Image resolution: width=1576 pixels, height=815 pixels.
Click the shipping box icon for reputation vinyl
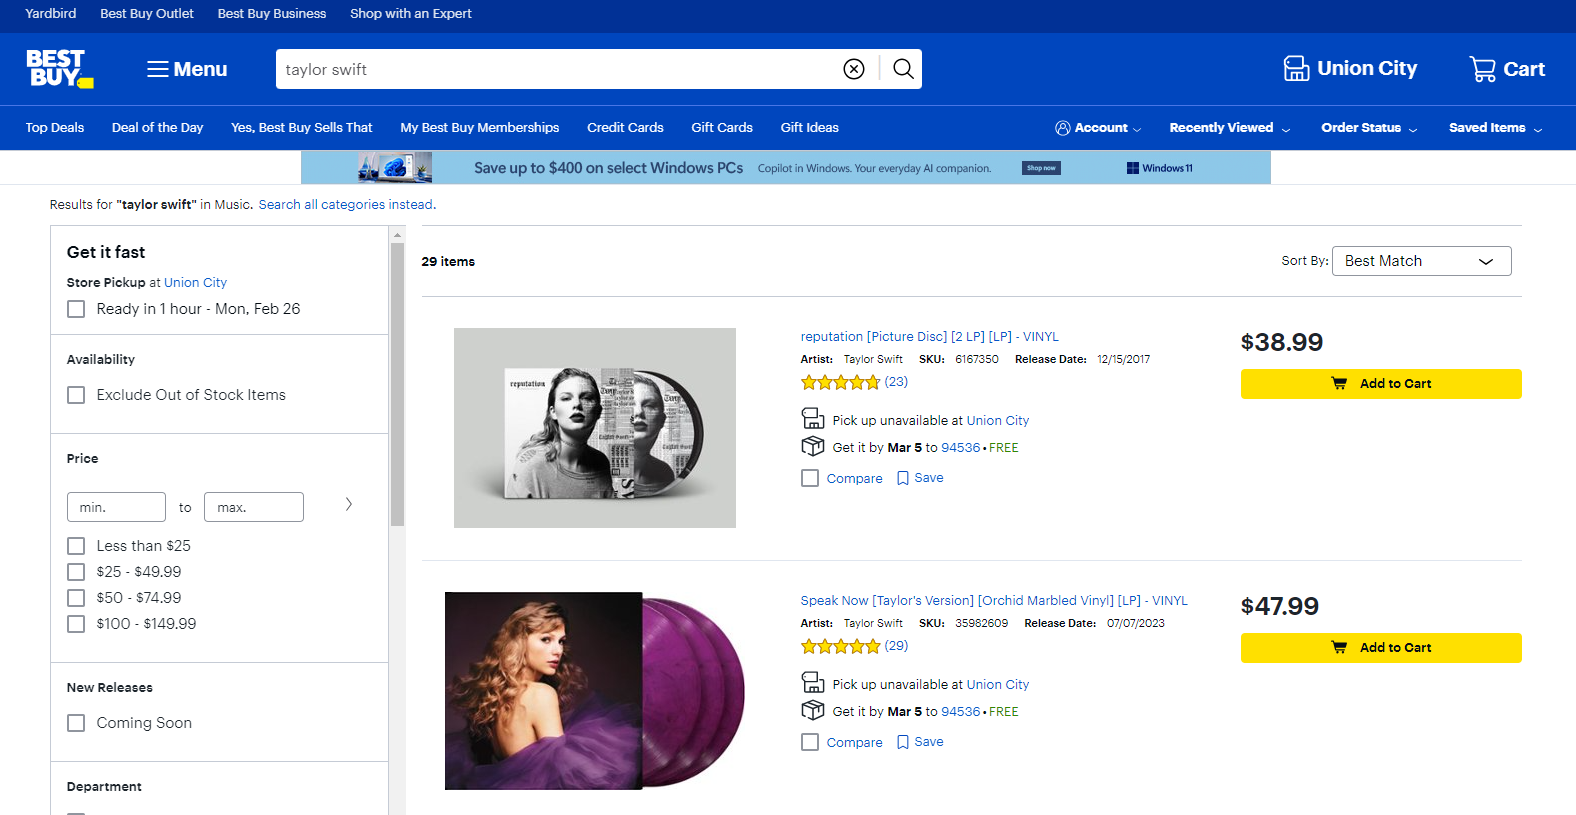[813, 446]
